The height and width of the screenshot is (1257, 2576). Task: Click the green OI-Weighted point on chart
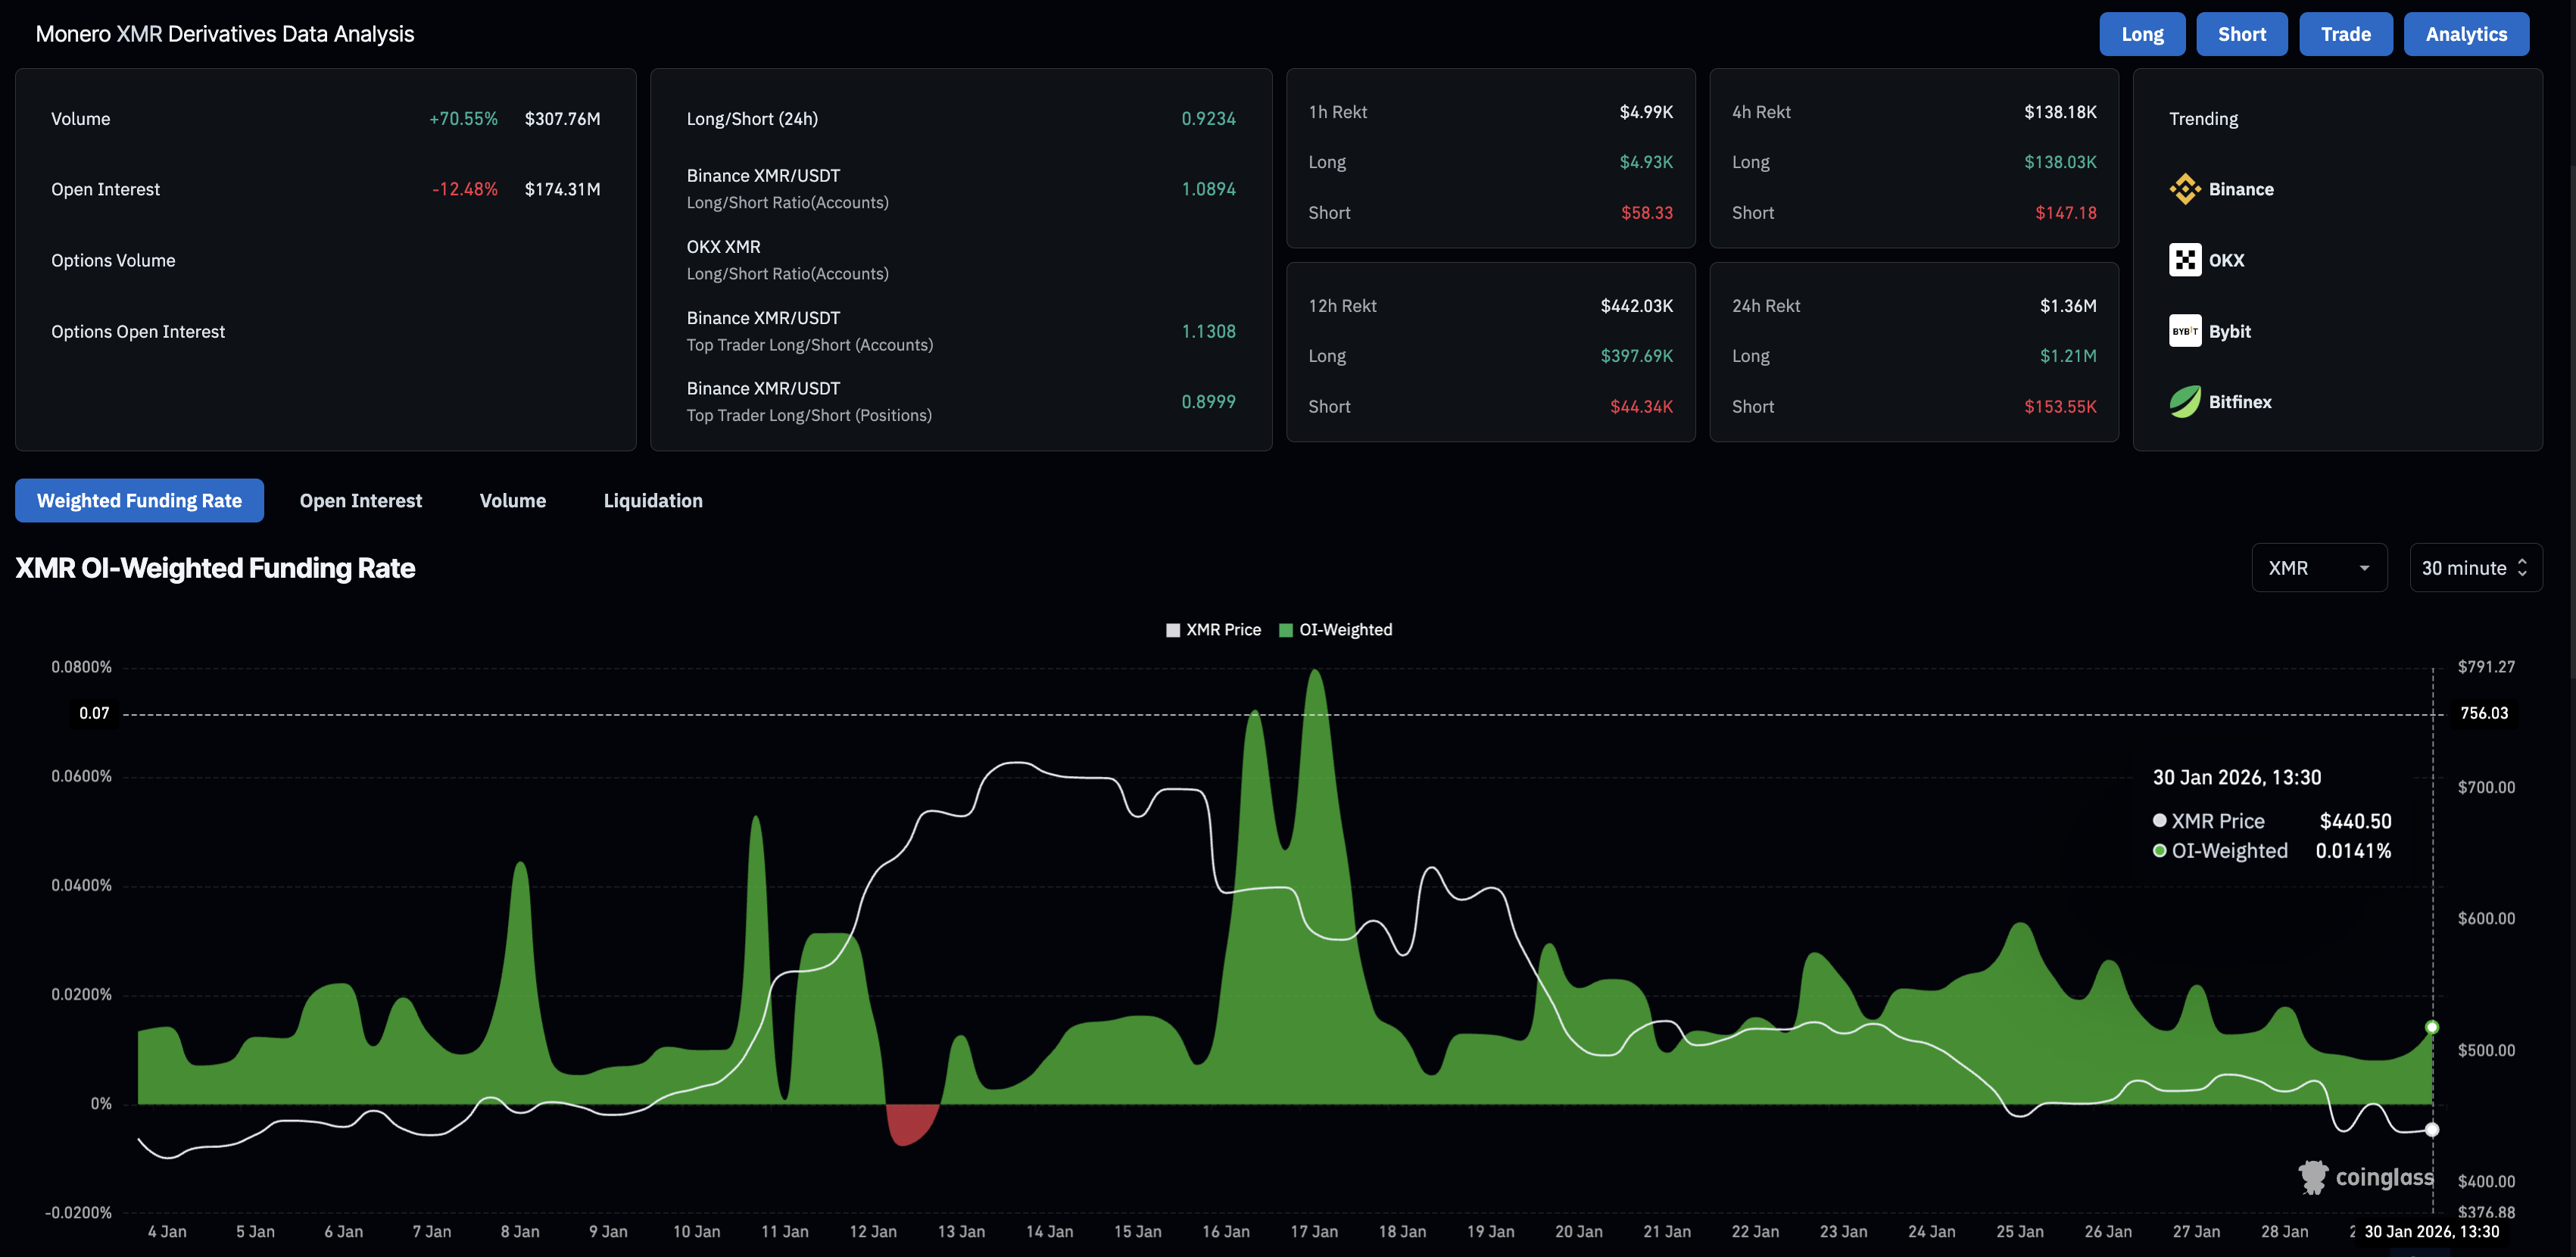[2432, 1027]
